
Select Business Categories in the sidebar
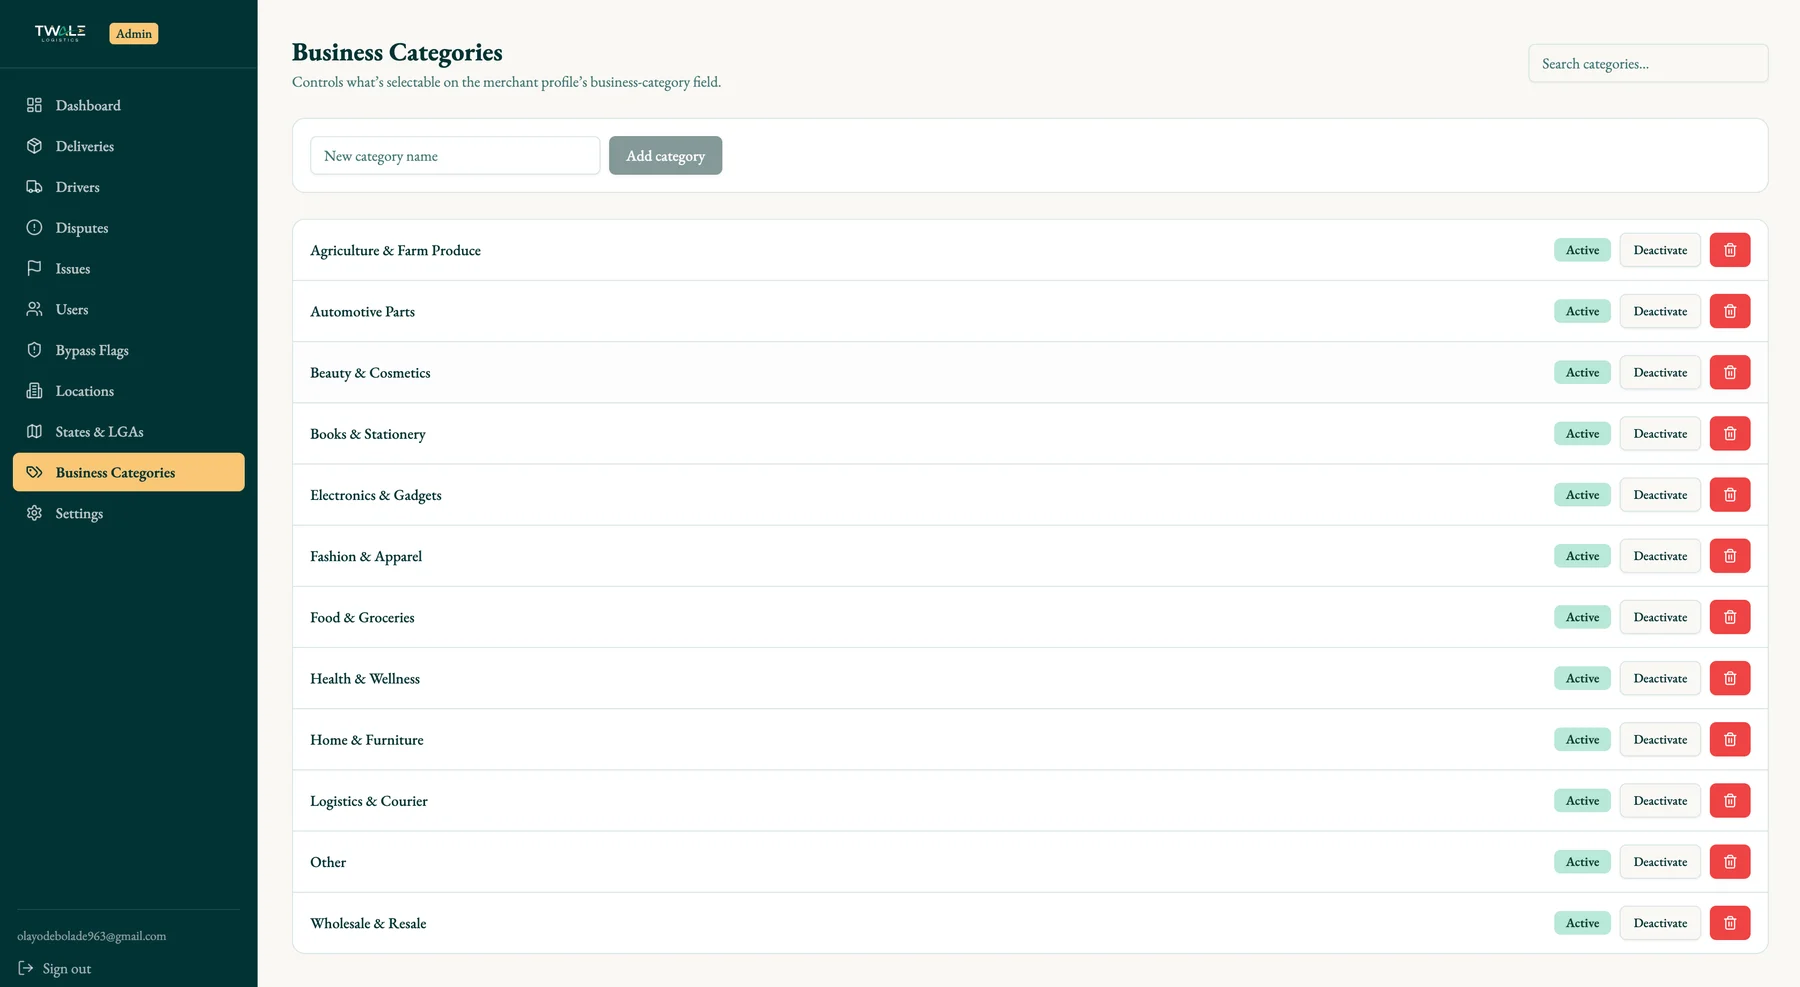click(x=128, y=472)
